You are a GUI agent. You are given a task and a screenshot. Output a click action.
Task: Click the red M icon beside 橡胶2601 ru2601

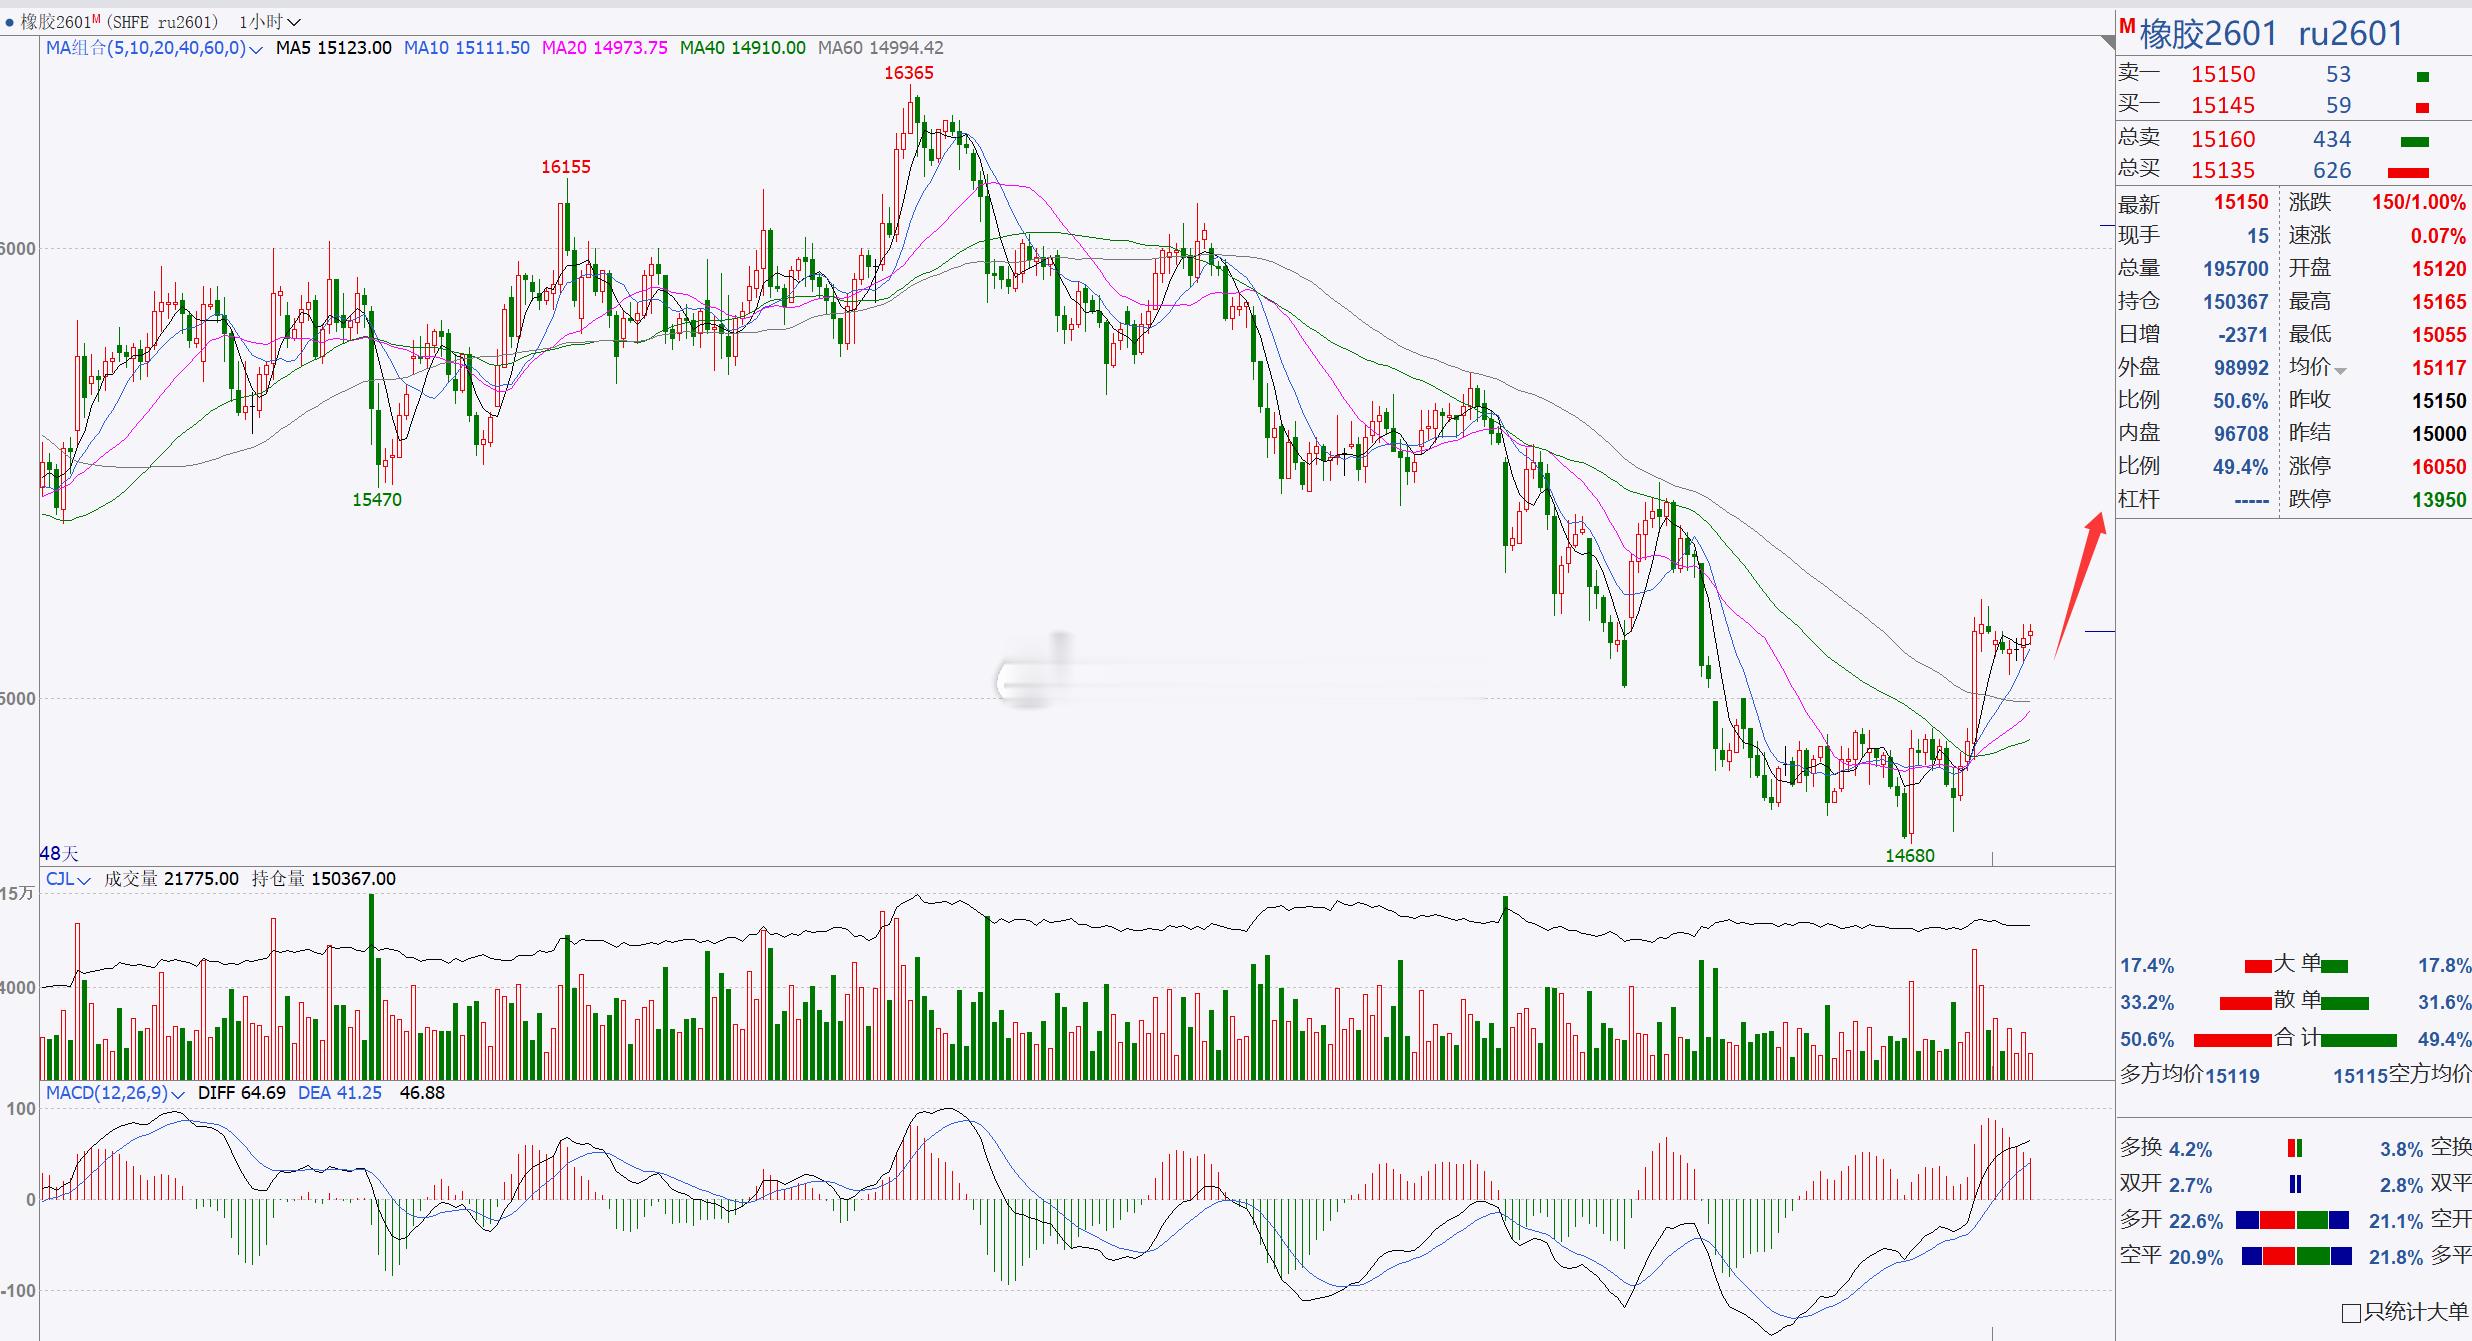2127,27
